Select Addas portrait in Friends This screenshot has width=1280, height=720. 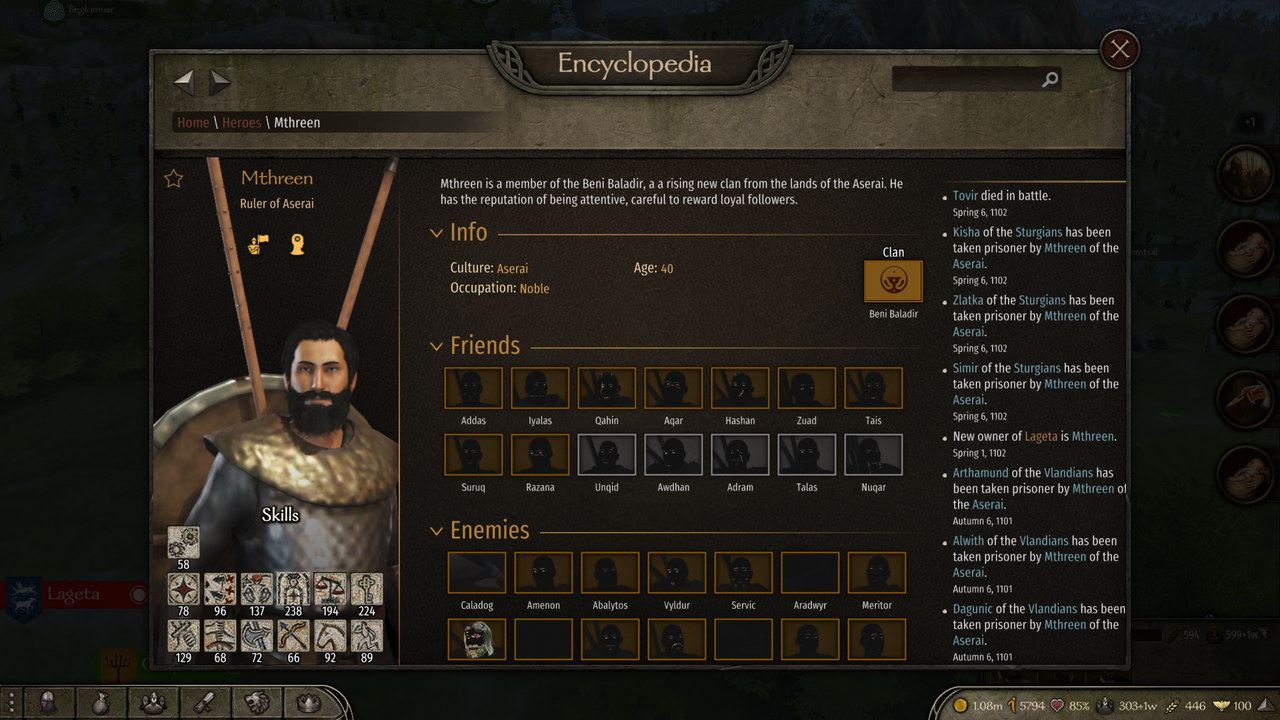(x=473, y=388)
